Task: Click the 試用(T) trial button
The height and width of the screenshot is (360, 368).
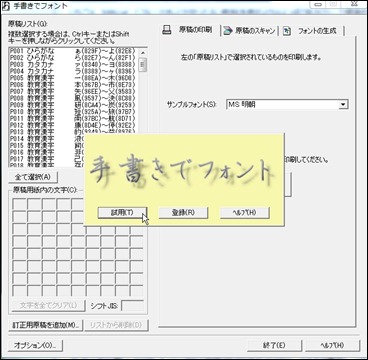Action: coord(122,213)
